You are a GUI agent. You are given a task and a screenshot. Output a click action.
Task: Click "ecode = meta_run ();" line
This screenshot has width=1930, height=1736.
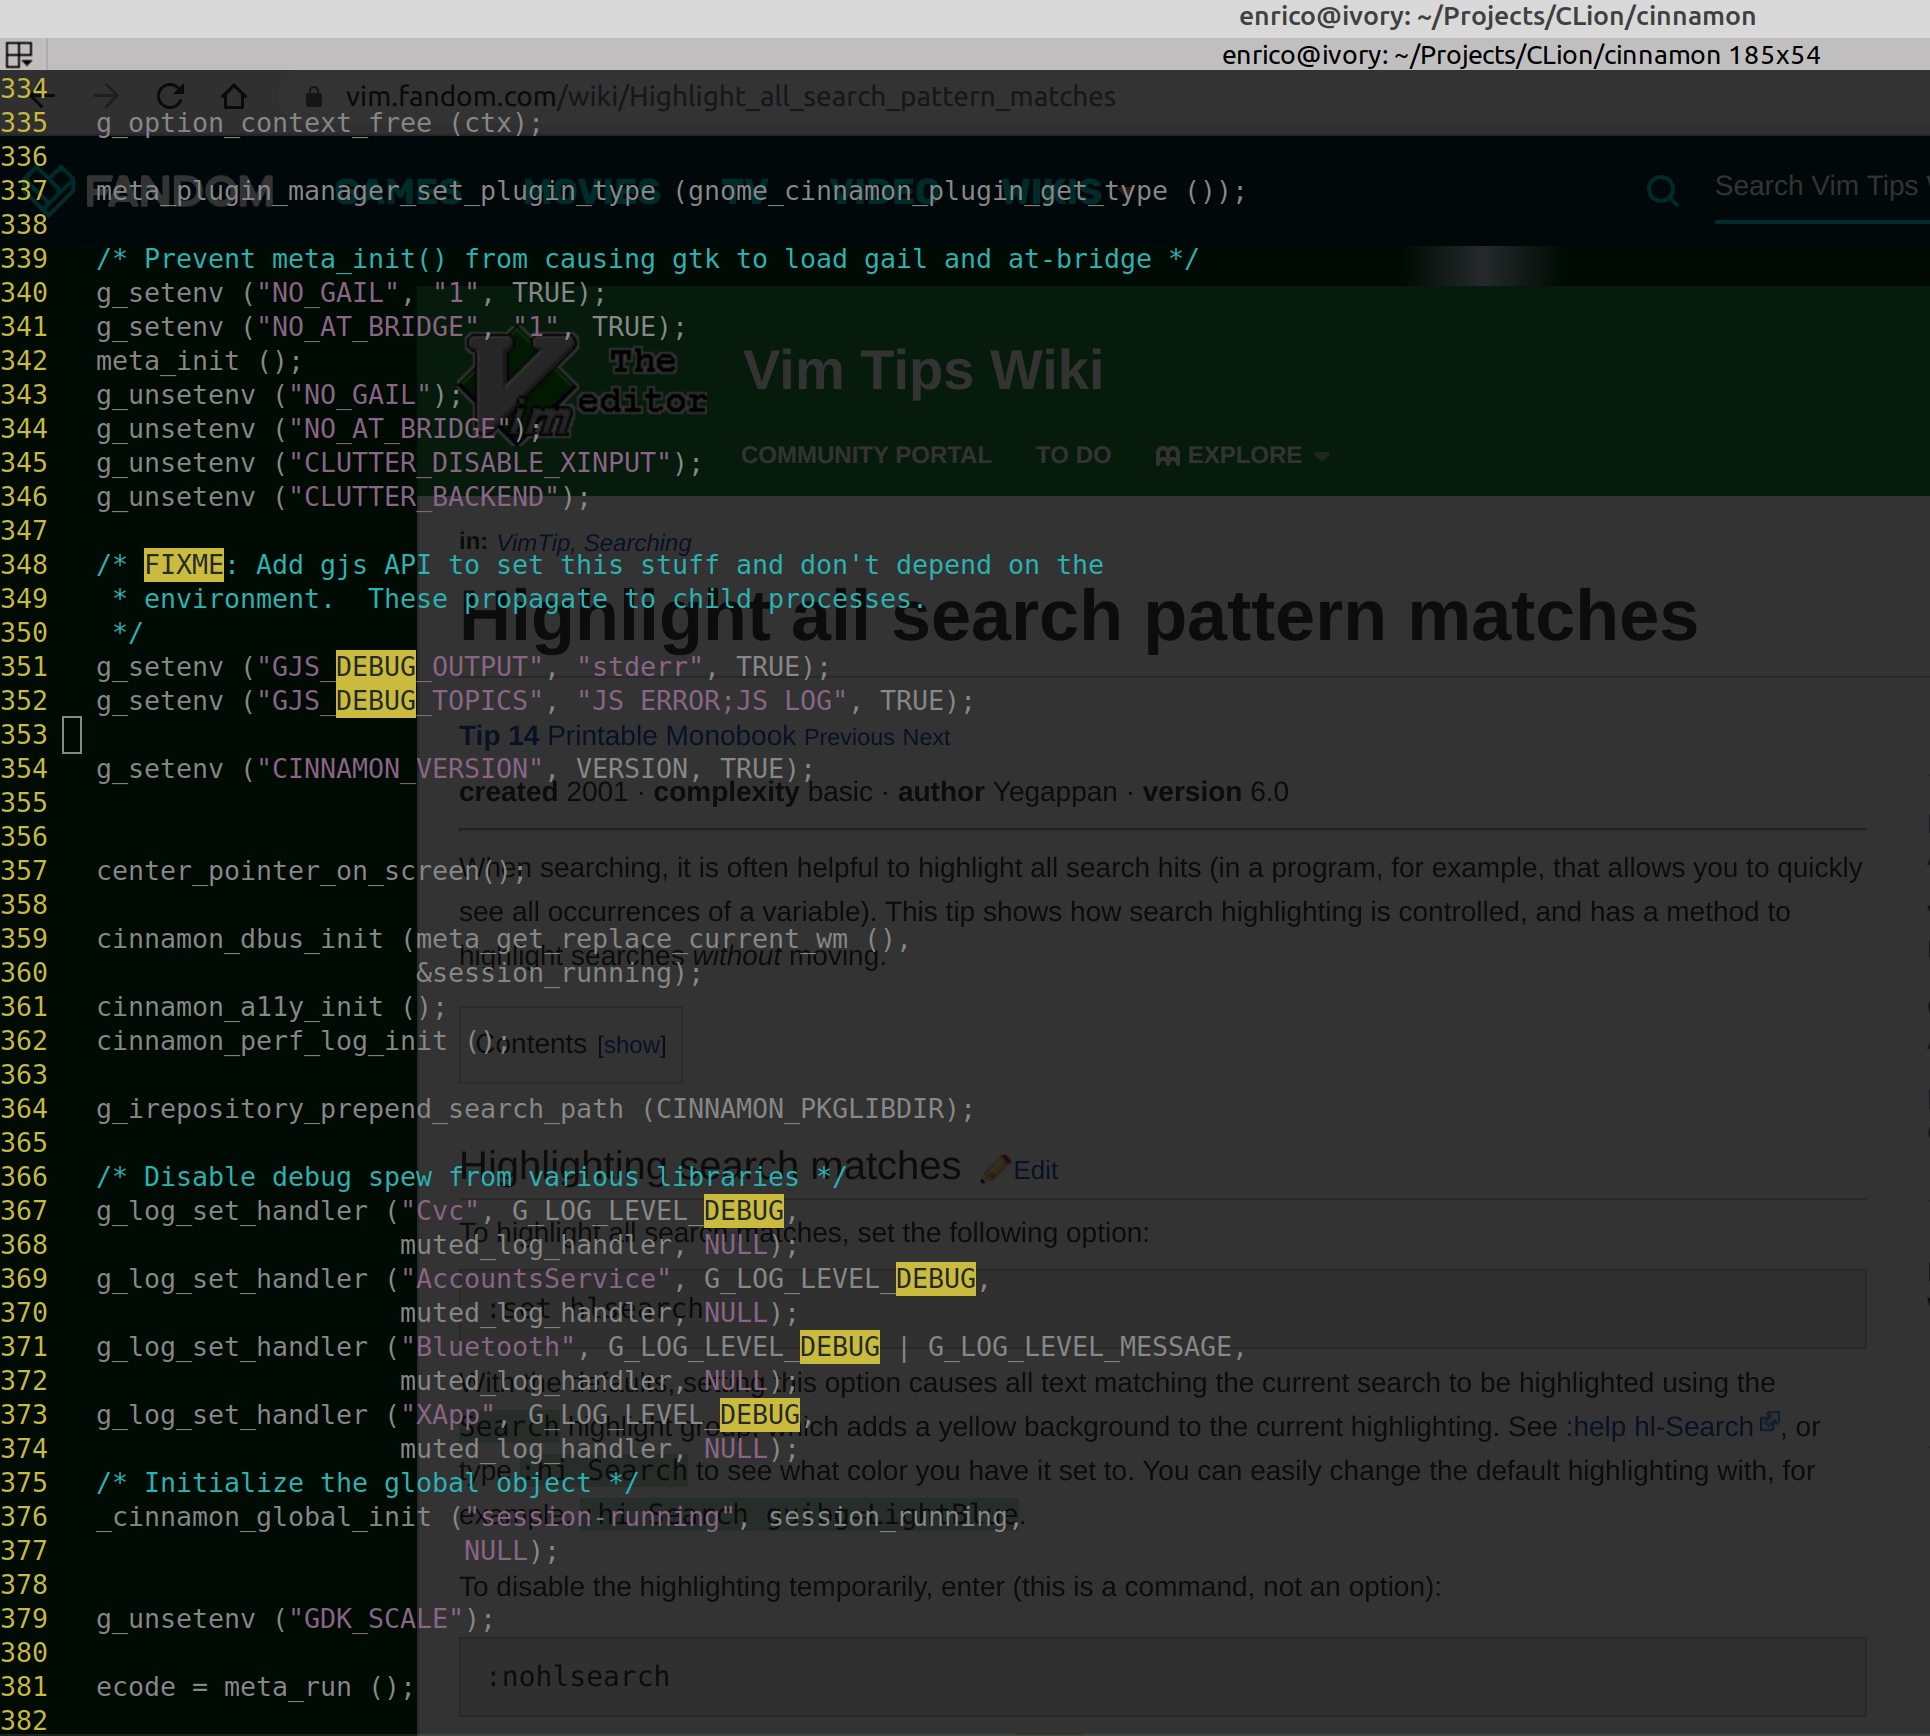click(255, 1687)
